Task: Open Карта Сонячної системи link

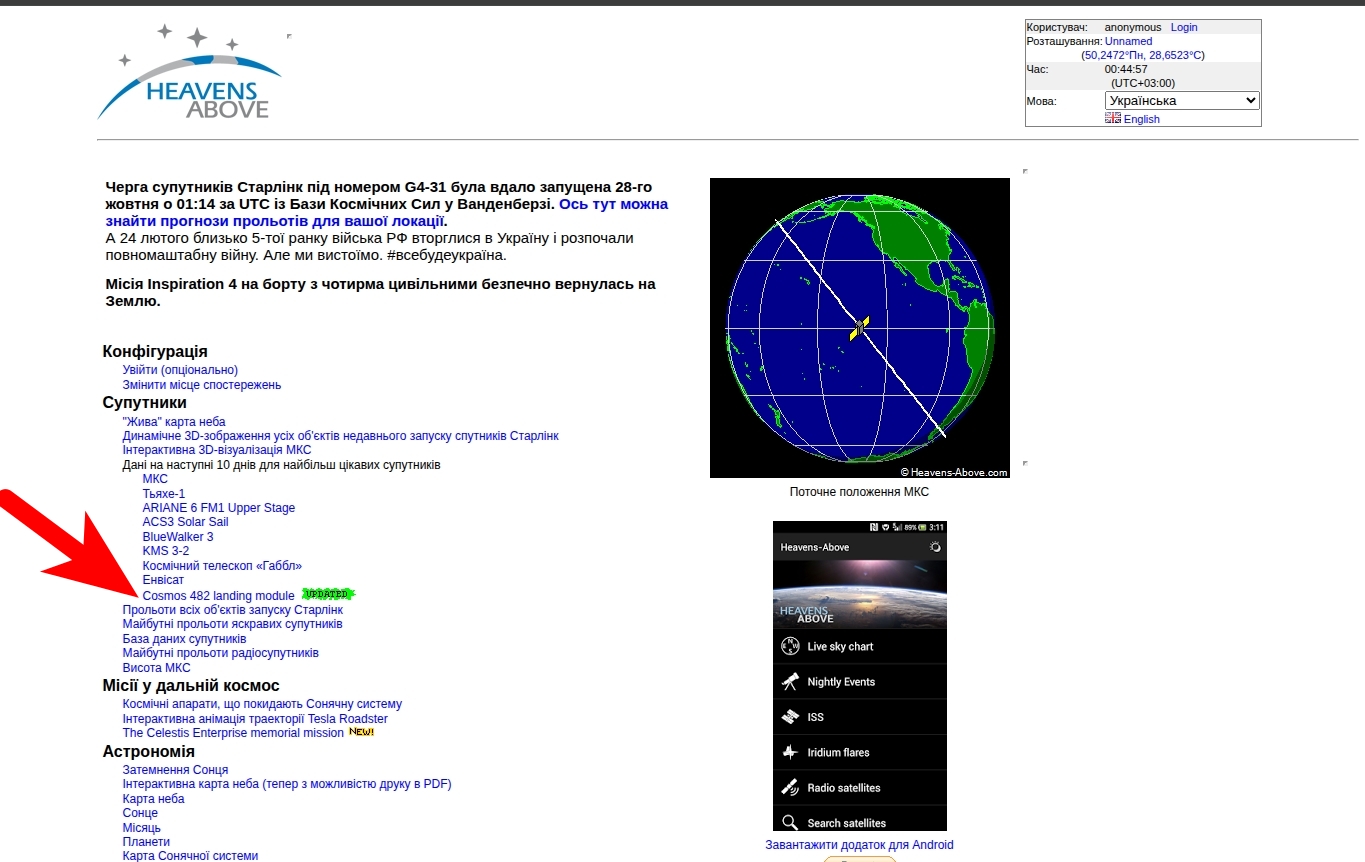Action: pyautogui.click(x=190, y=856)
